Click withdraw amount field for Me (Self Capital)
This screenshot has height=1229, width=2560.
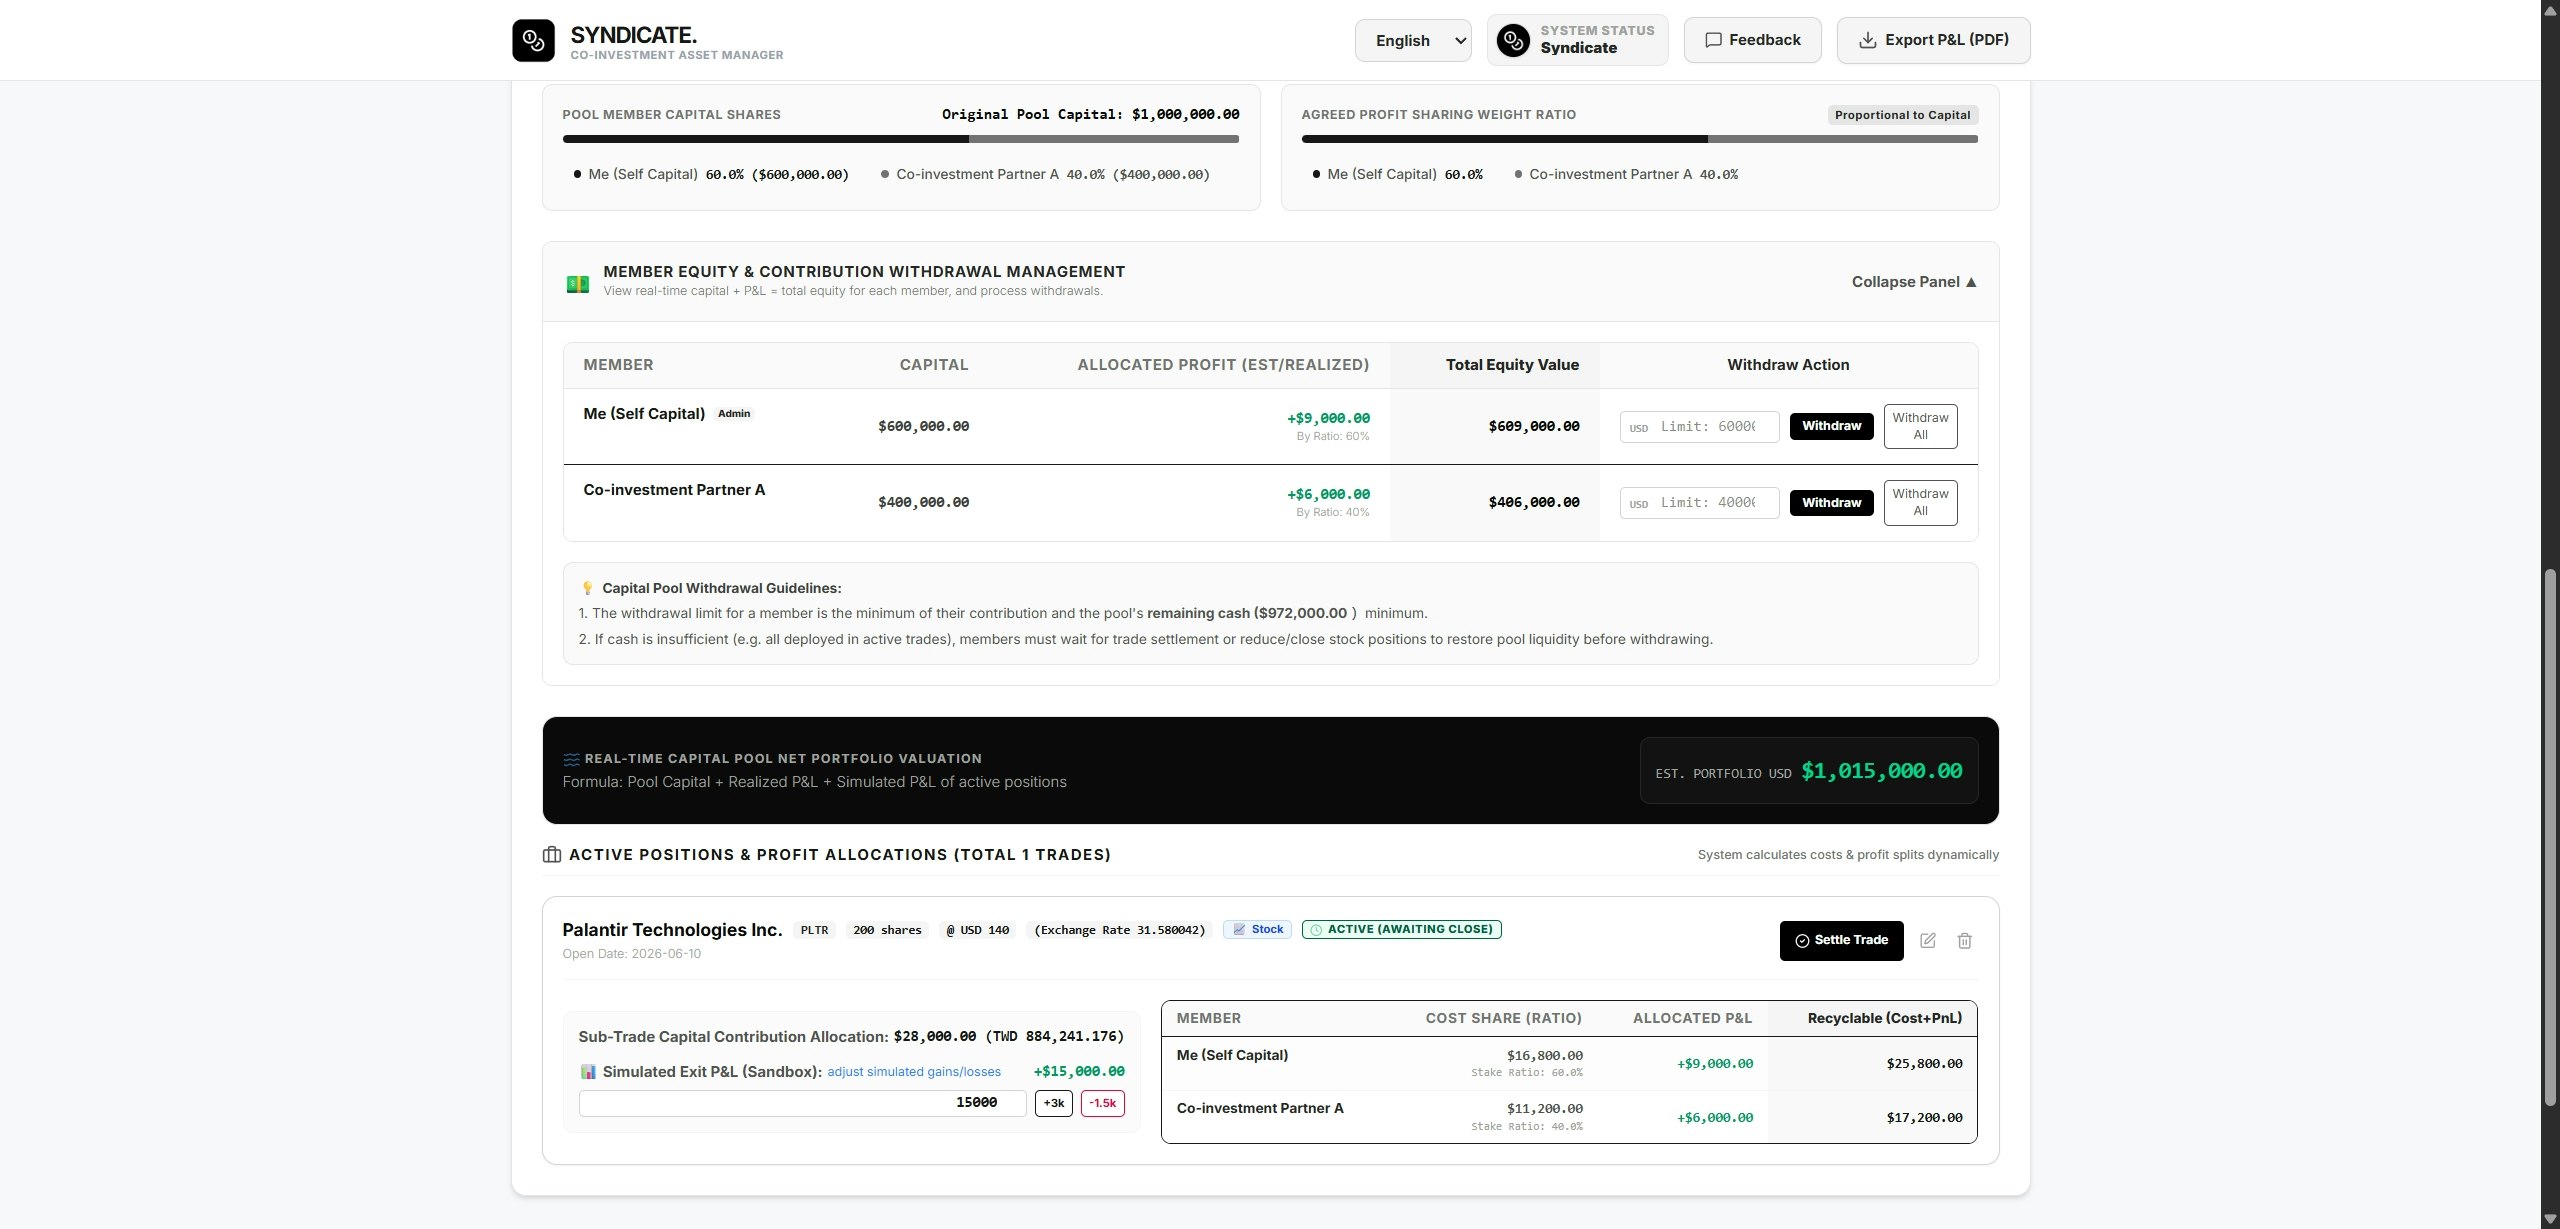point(1699,427)
